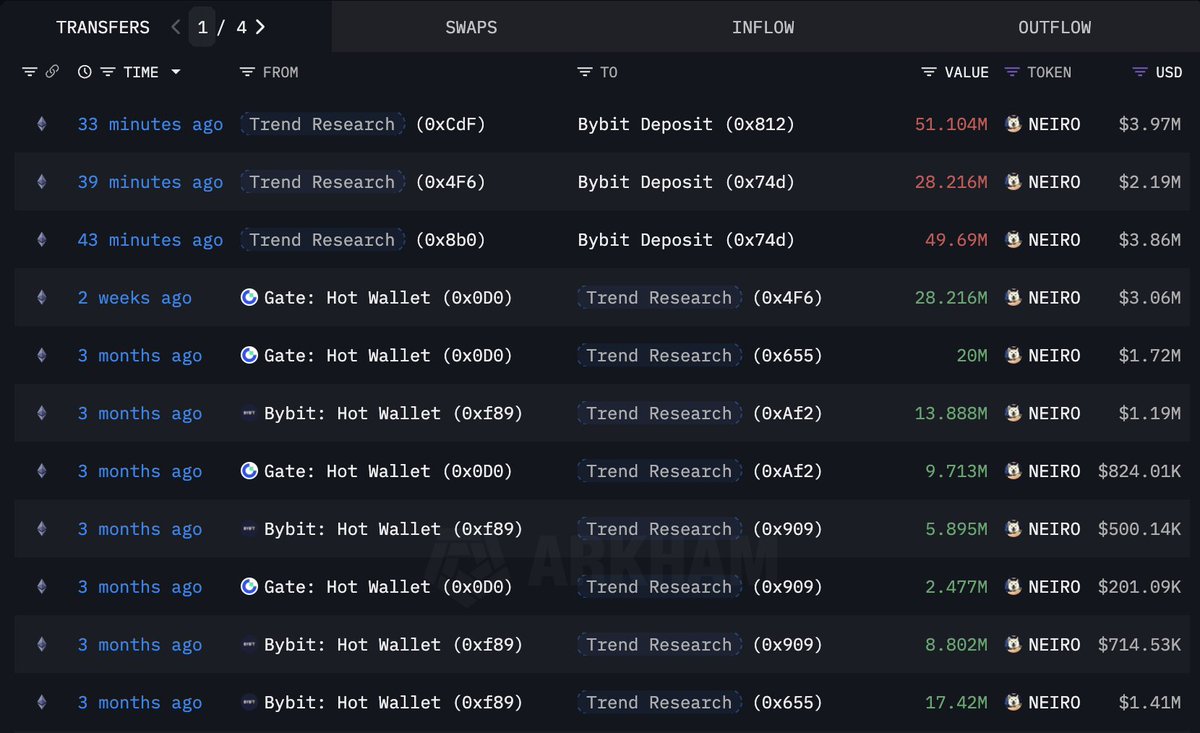1200x733 pixels.
Task: Click the current page number box
Action: [x=203, y=27]
